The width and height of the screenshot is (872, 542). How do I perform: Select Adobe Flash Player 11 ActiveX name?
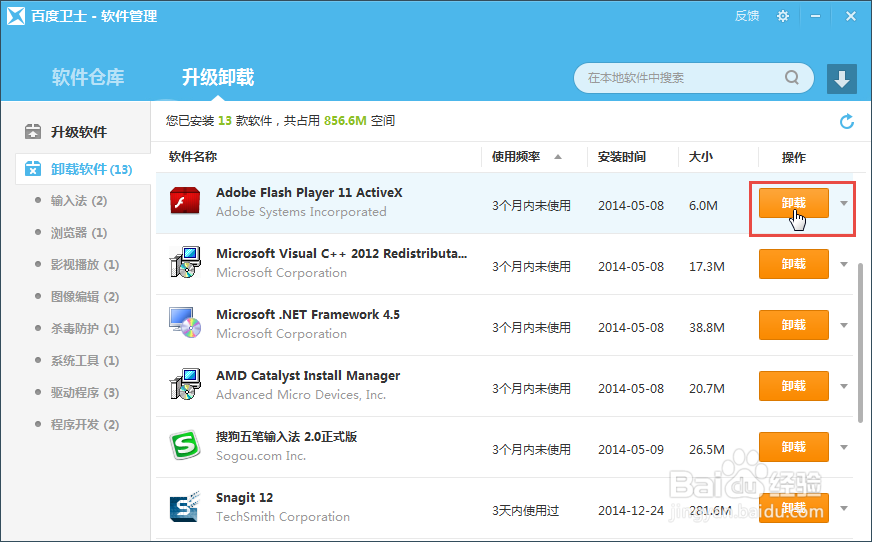pos(309,193)
